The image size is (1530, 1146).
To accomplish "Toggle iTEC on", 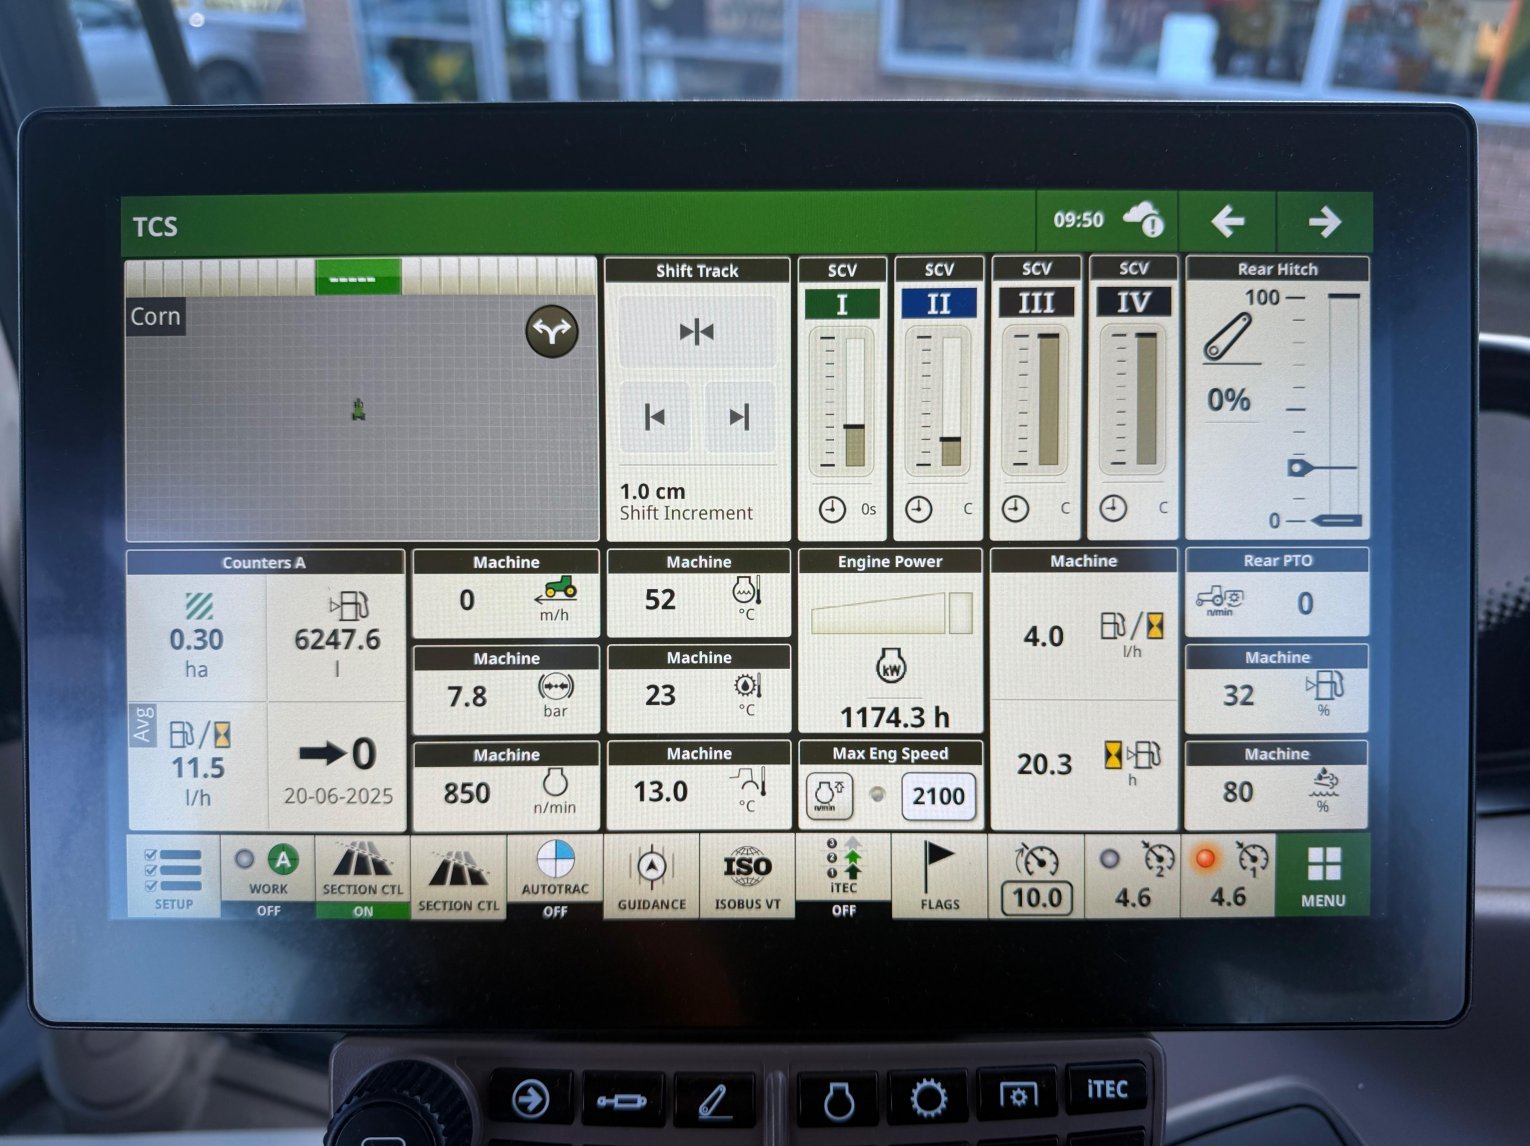I will click(x=843, y=876).
